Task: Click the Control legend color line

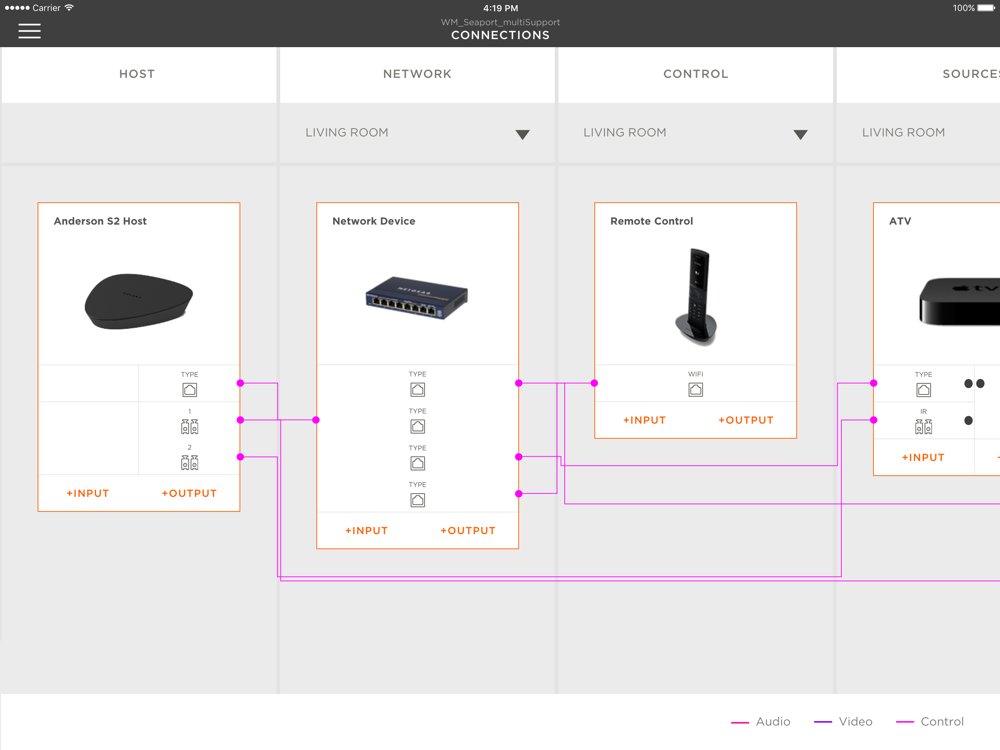Action: (905, 722)
